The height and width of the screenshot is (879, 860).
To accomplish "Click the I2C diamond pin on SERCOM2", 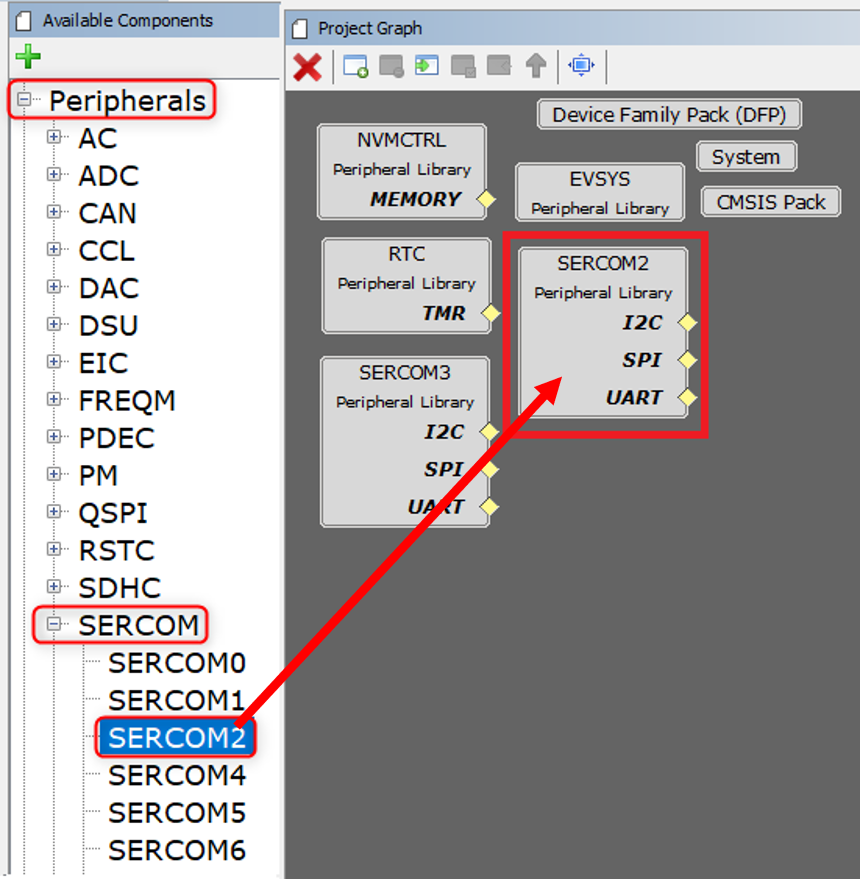I will (687, 323).
